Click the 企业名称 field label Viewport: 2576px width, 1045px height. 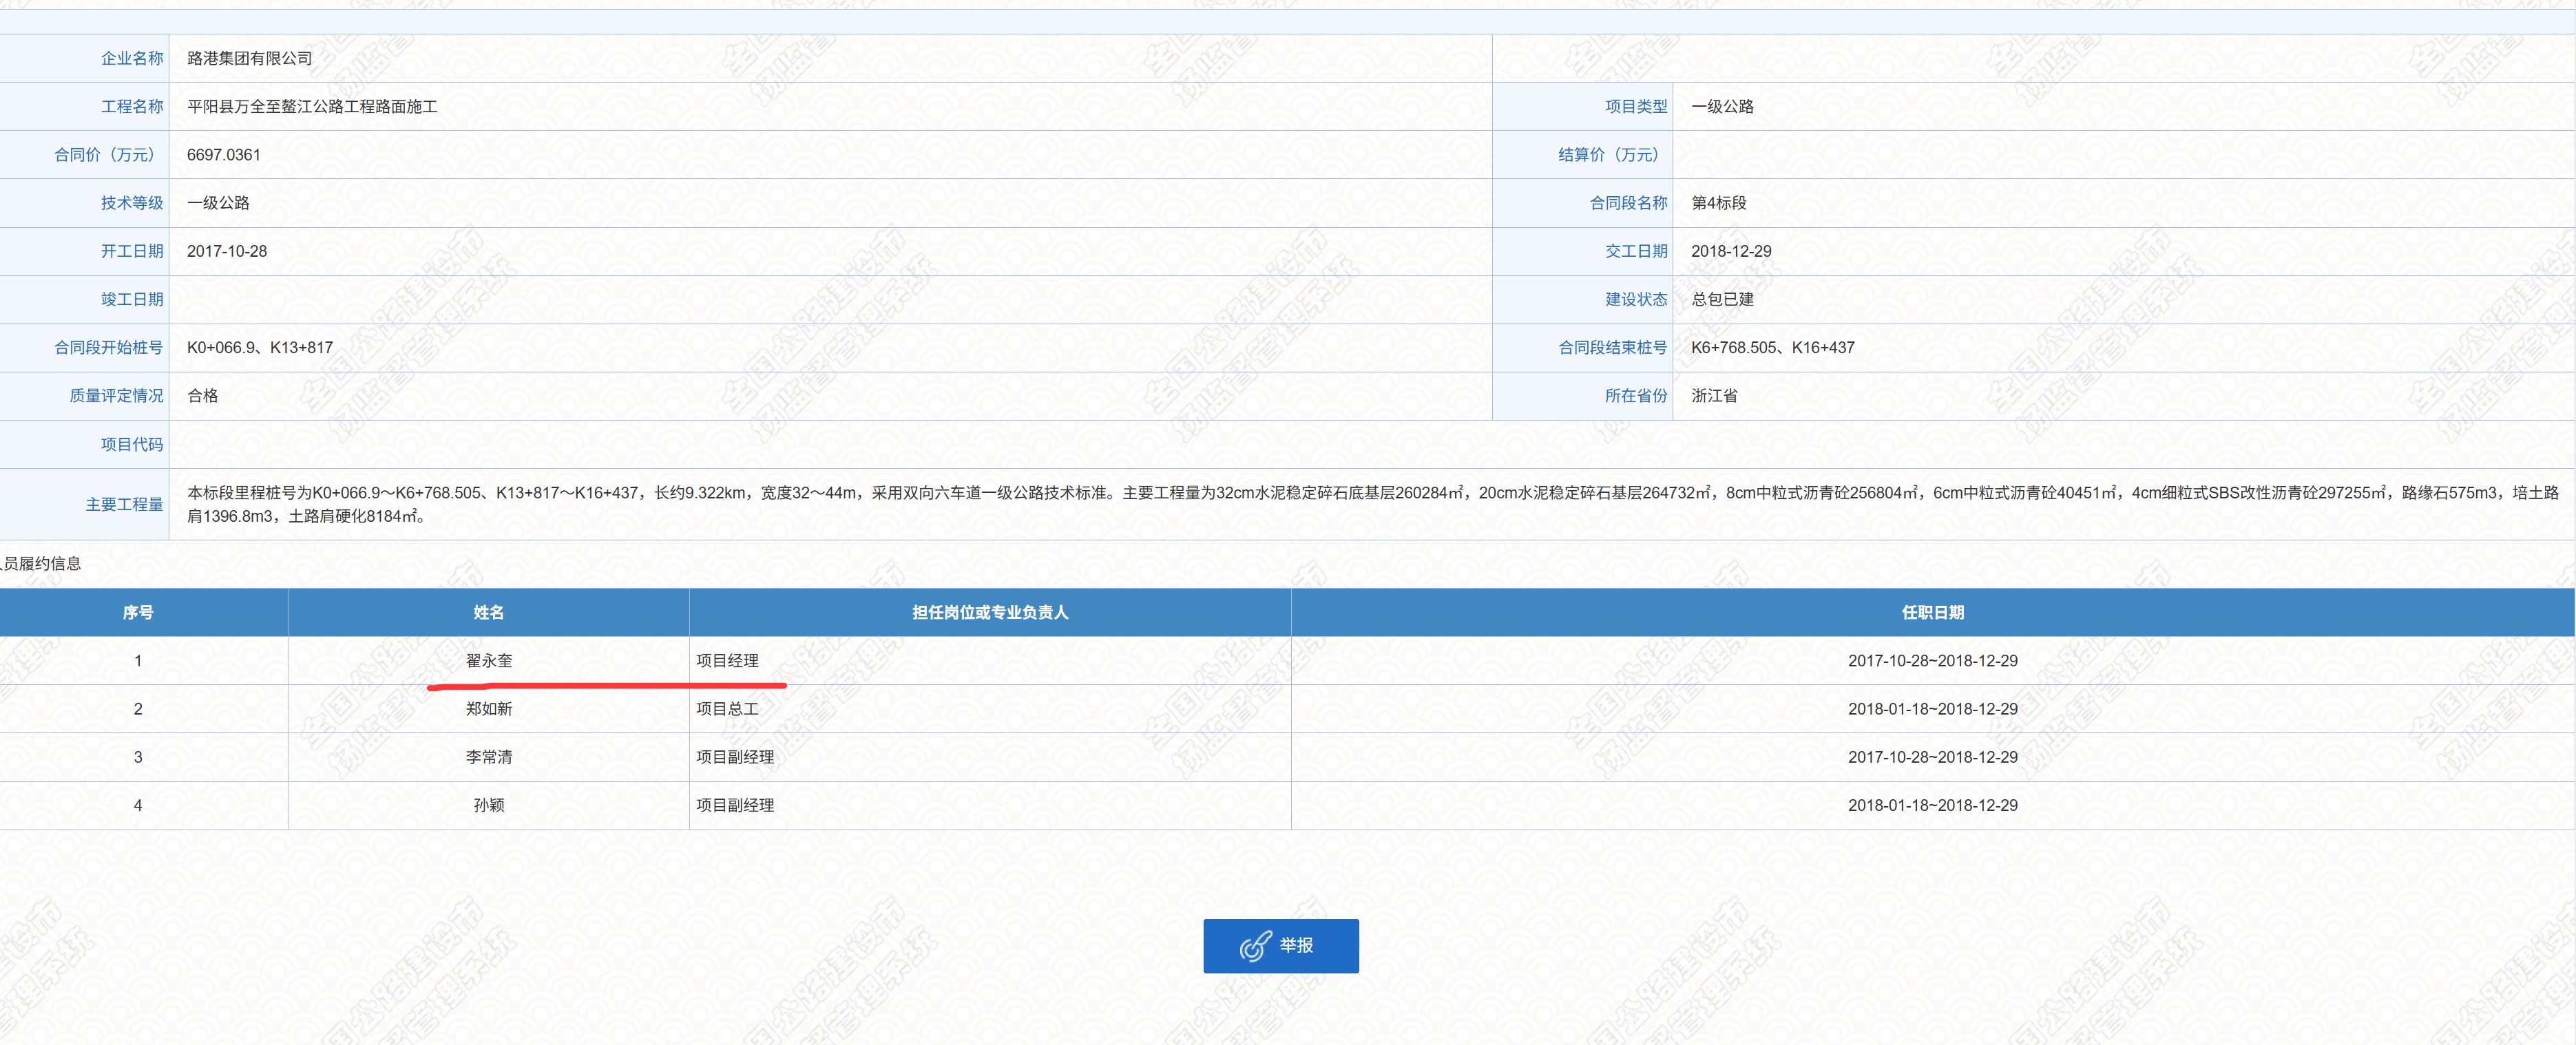coord(132,58)
